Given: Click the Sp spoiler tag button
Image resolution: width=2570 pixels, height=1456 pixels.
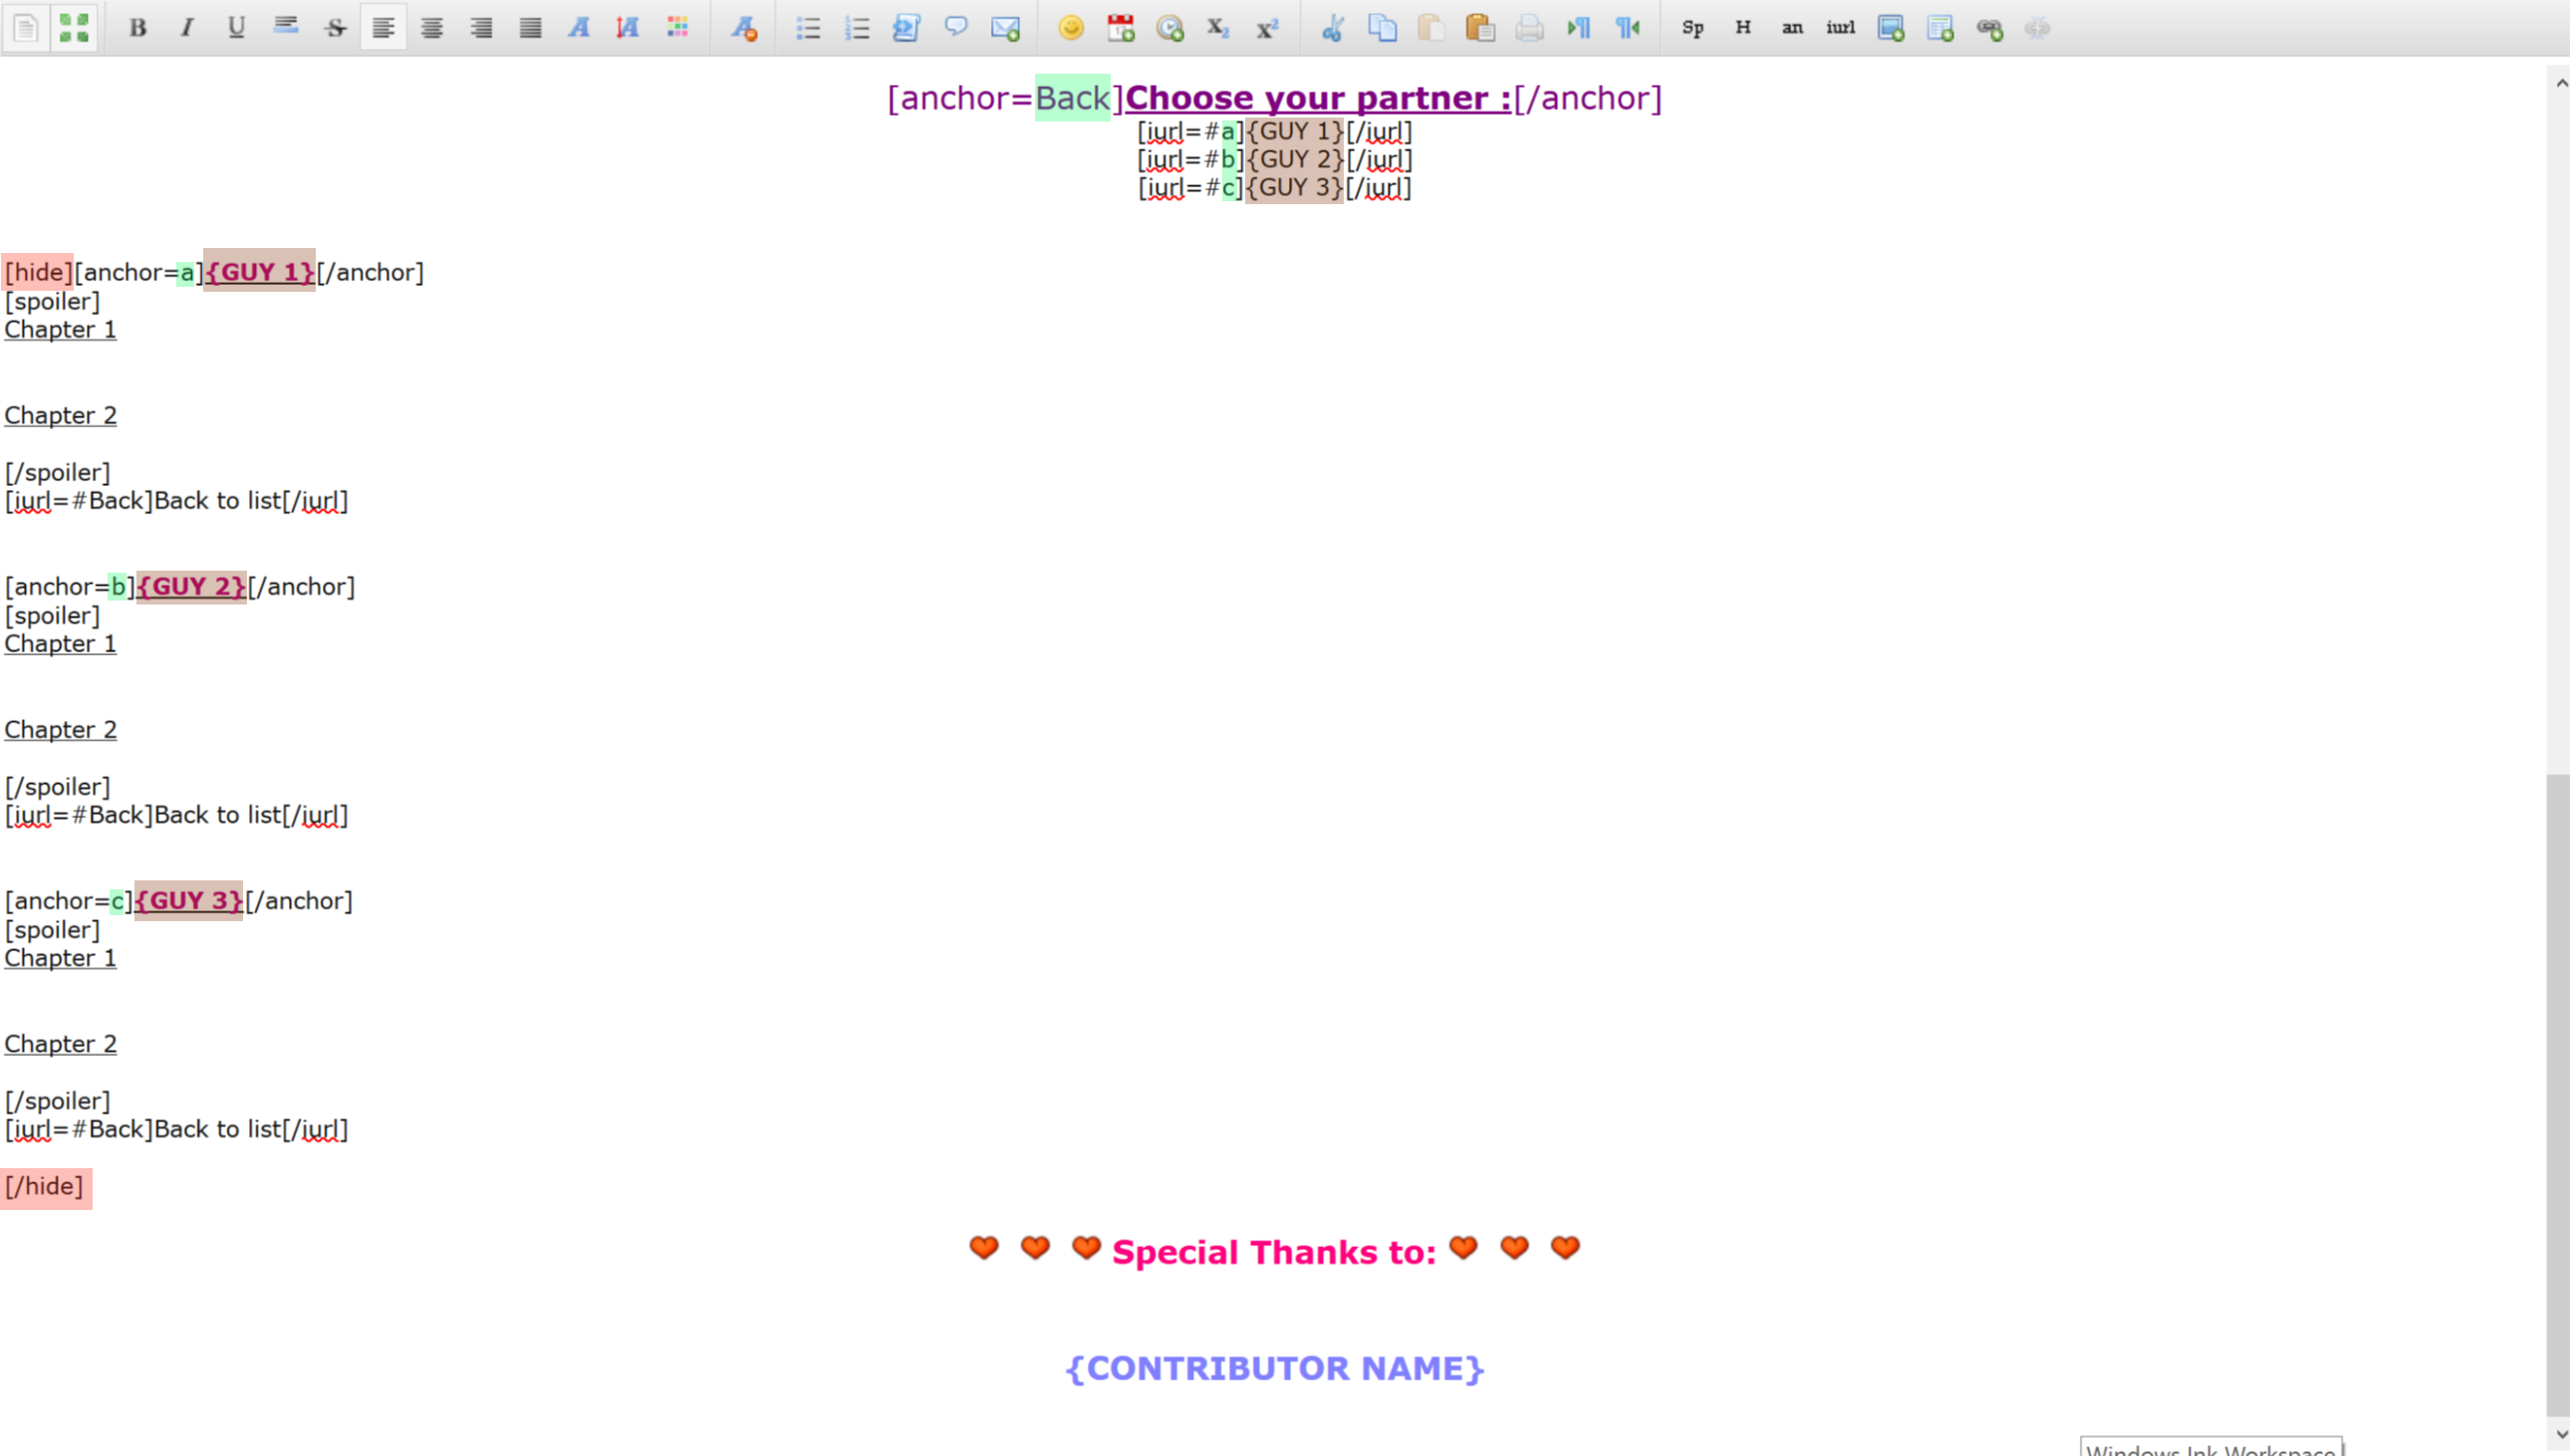Looking at the screenshot, I should [x=1692, y=28].
